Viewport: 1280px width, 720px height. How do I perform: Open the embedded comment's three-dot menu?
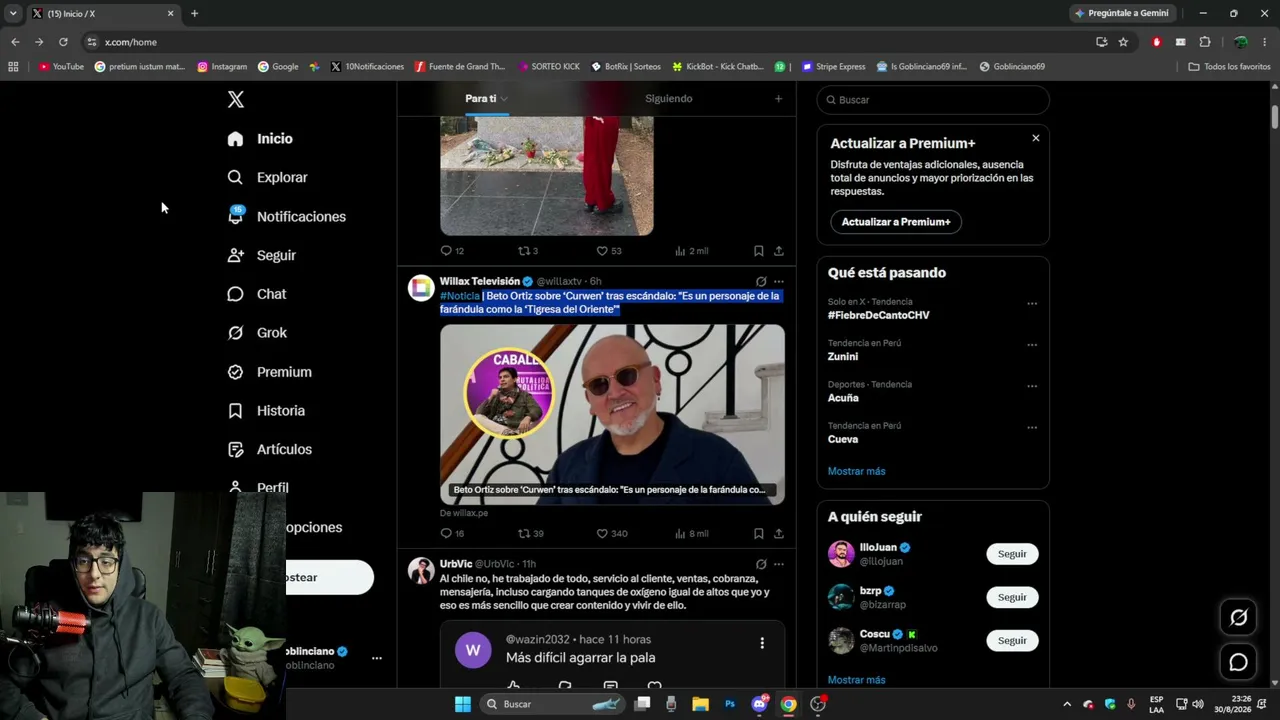pos(762,643)
